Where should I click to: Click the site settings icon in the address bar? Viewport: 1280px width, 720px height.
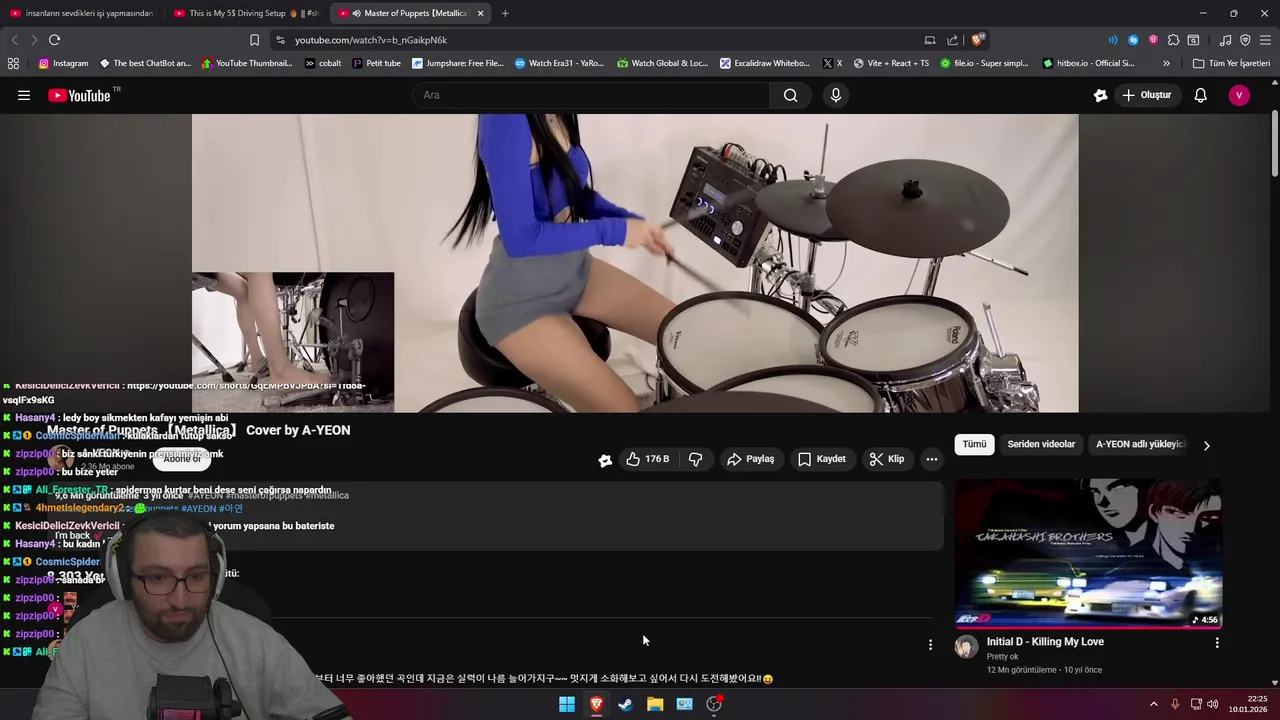click(280, 40)
